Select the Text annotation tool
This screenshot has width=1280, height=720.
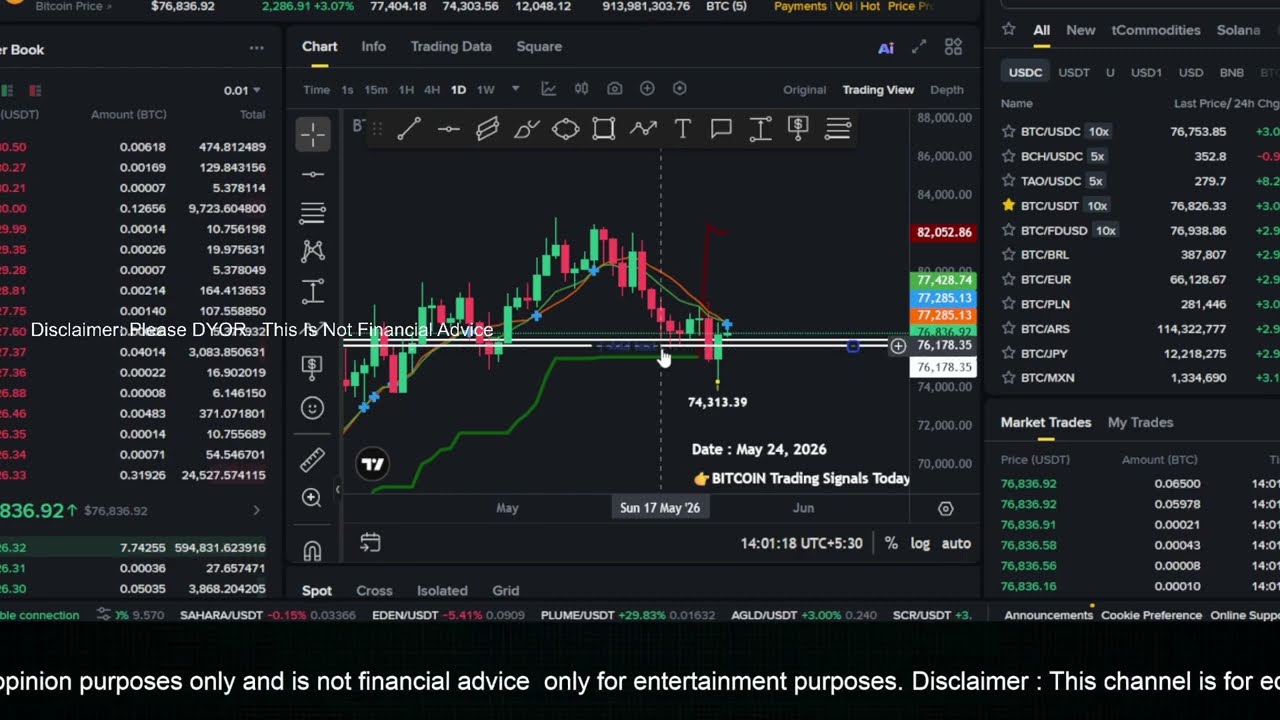[682, 129]
